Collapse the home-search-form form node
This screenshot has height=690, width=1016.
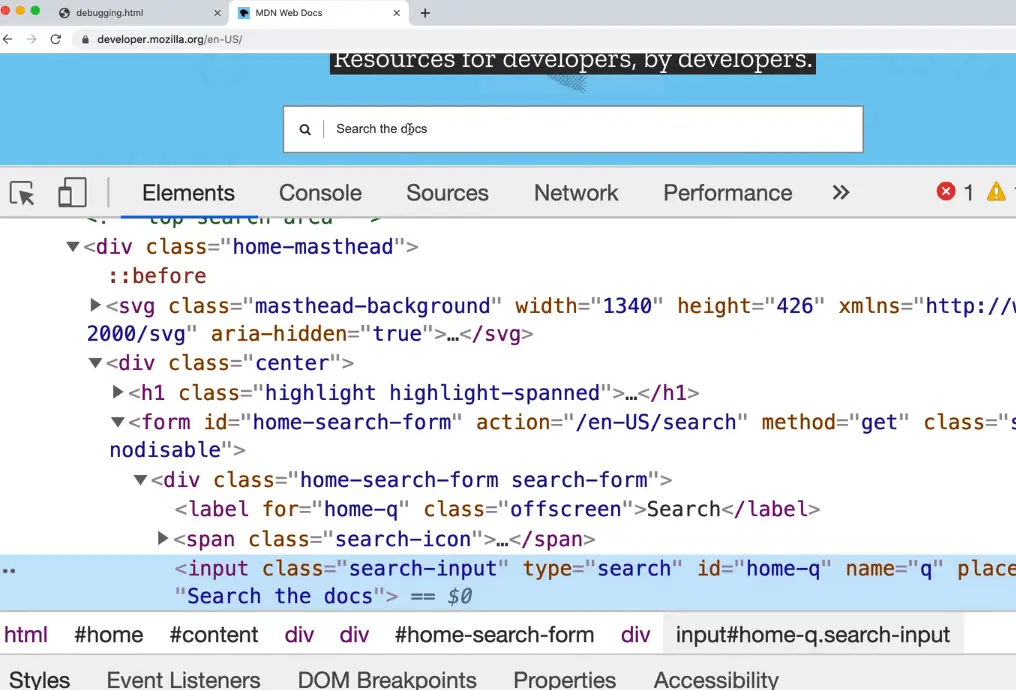(x=118, y=423)
